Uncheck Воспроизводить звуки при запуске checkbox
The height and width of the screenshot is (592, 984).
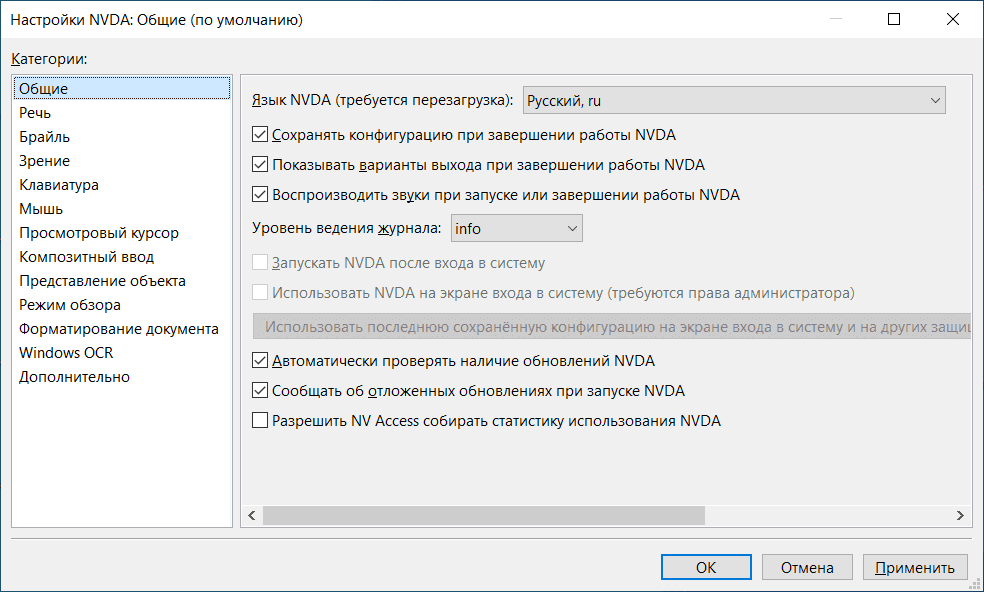261,195
